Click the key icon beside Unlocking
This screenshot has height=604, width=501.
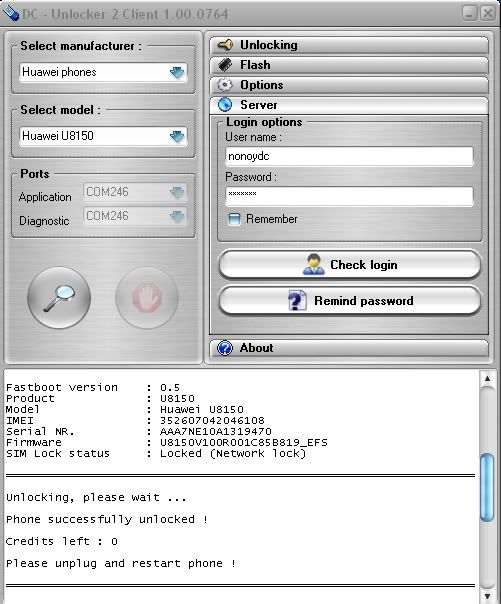click(225, 45)
